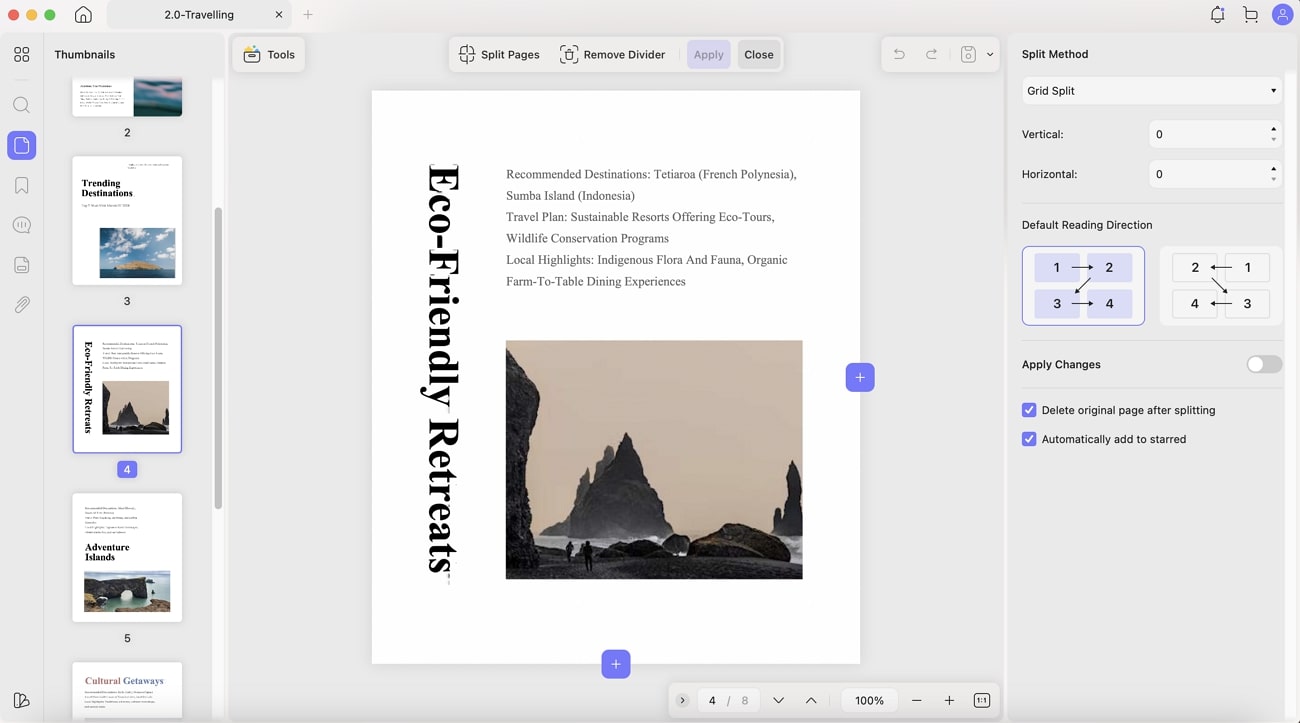Open the shopping cart icon
The image size is (1300, 723).
click(x=1250, y=15)
